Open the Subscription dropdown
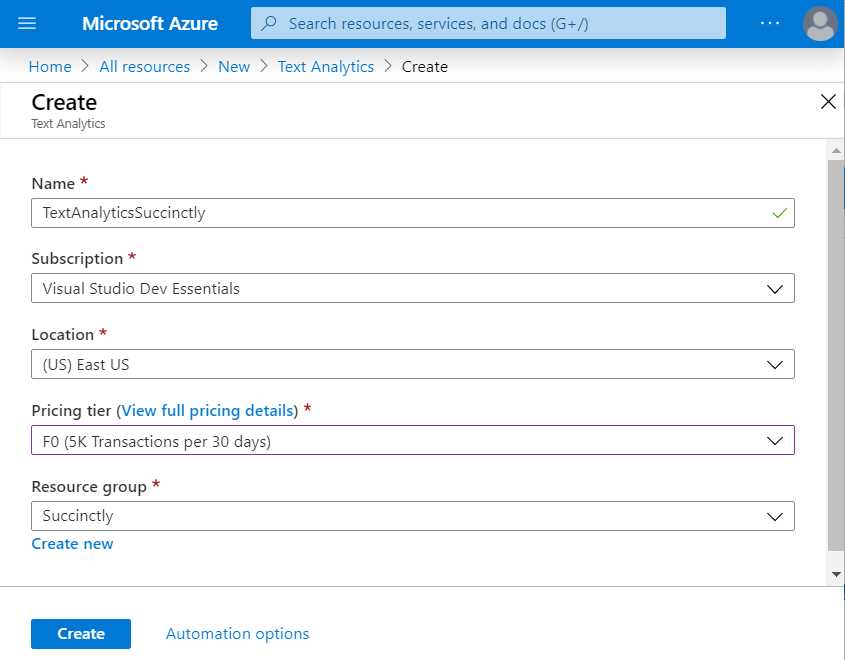Image resolution: width=845 pixels, height=660 pixels. 775,288
